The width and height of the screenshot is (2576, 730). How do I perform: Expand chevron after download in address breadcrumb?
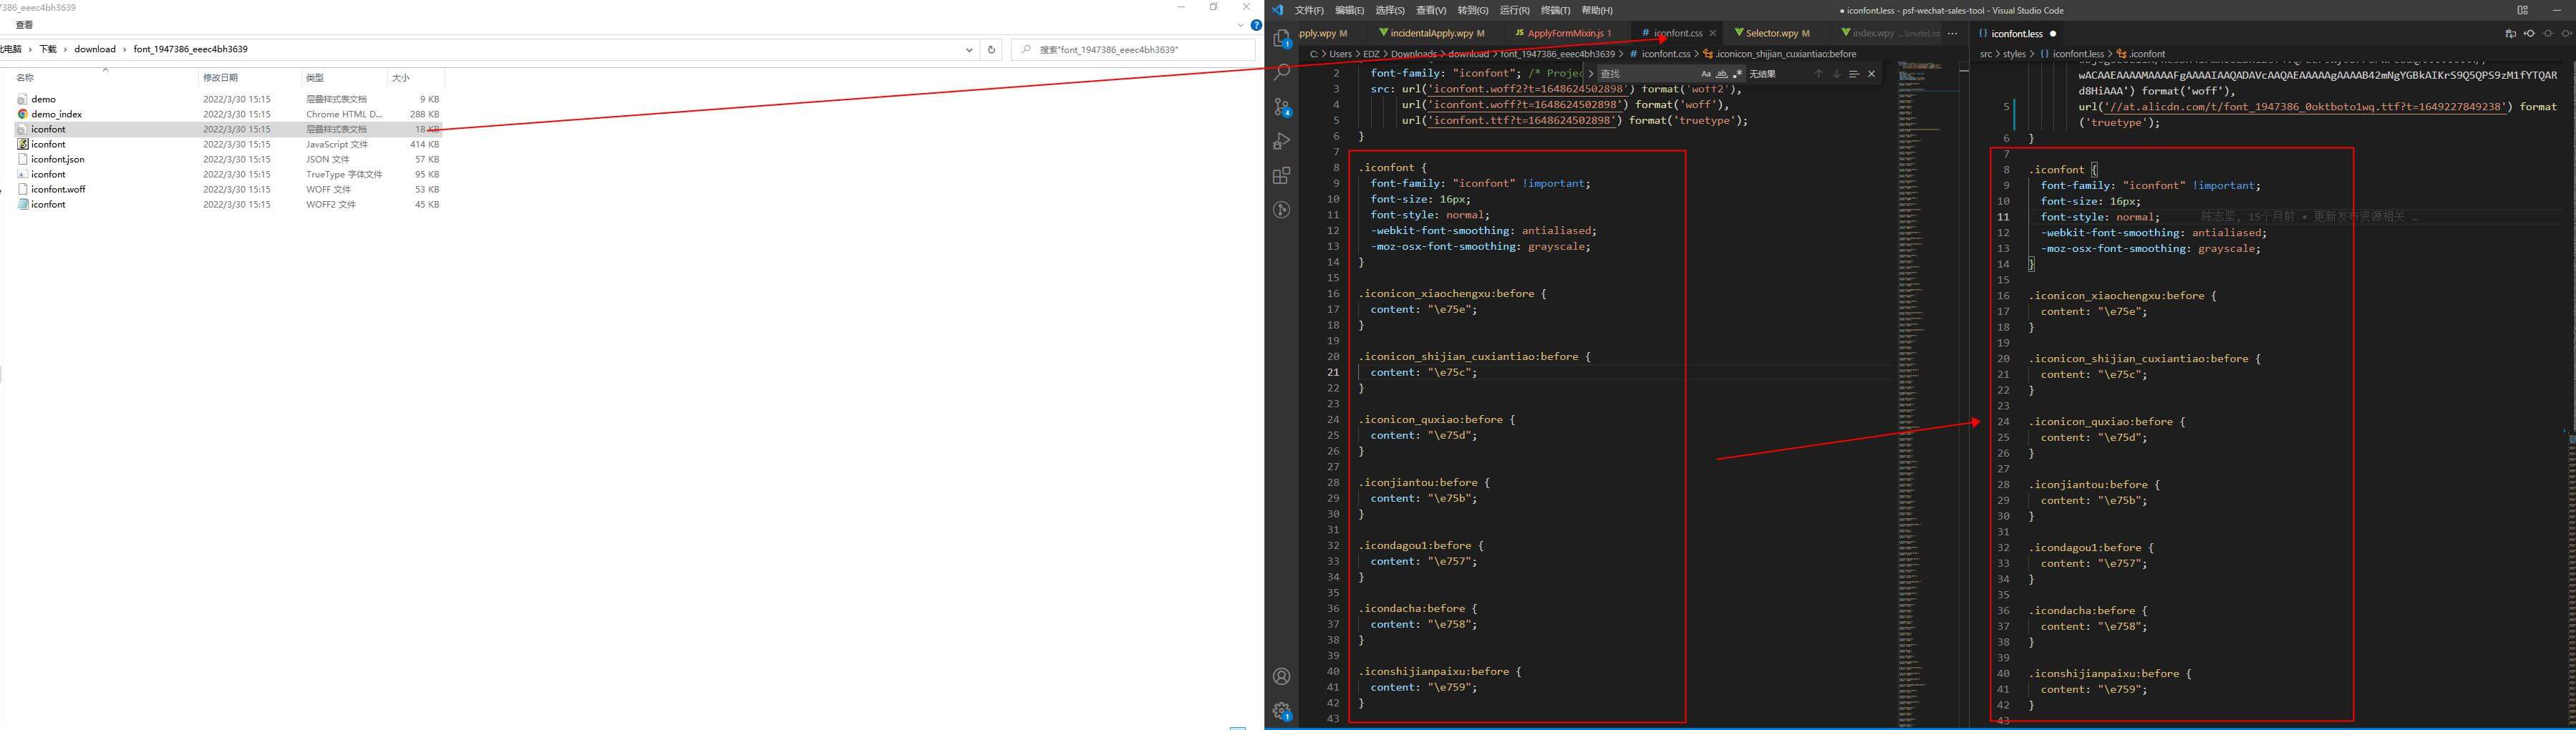(x=125, y=49)
